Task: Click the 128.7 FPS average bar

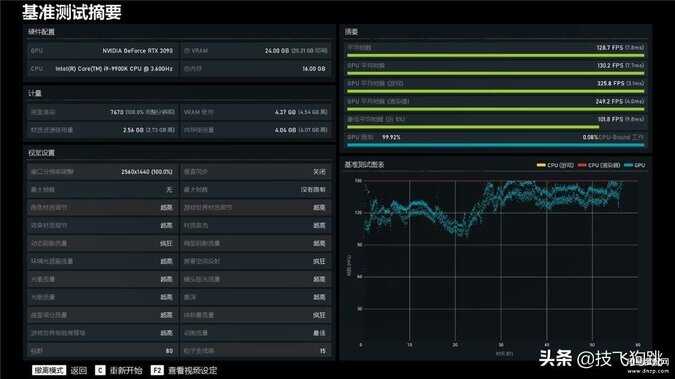Action: click(495, 55)
